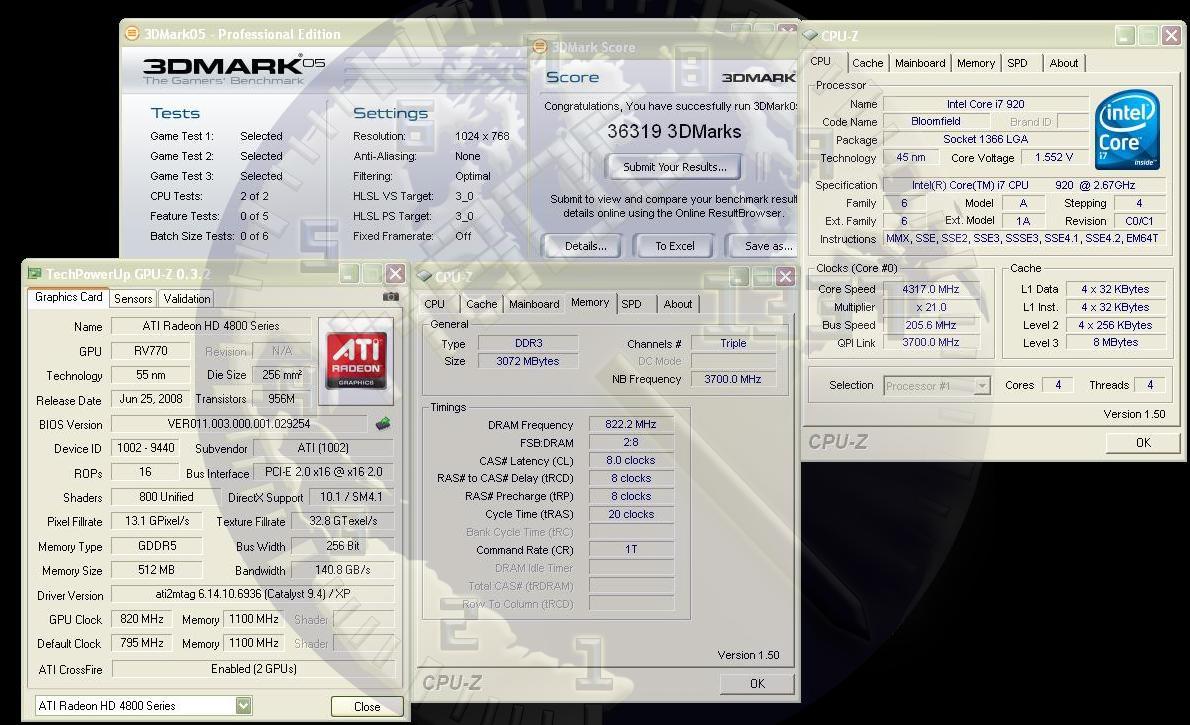Click the CPU-Z memory window title icon
The width and height of the screenshot is (1190, 725).
[x=424, y=276]
